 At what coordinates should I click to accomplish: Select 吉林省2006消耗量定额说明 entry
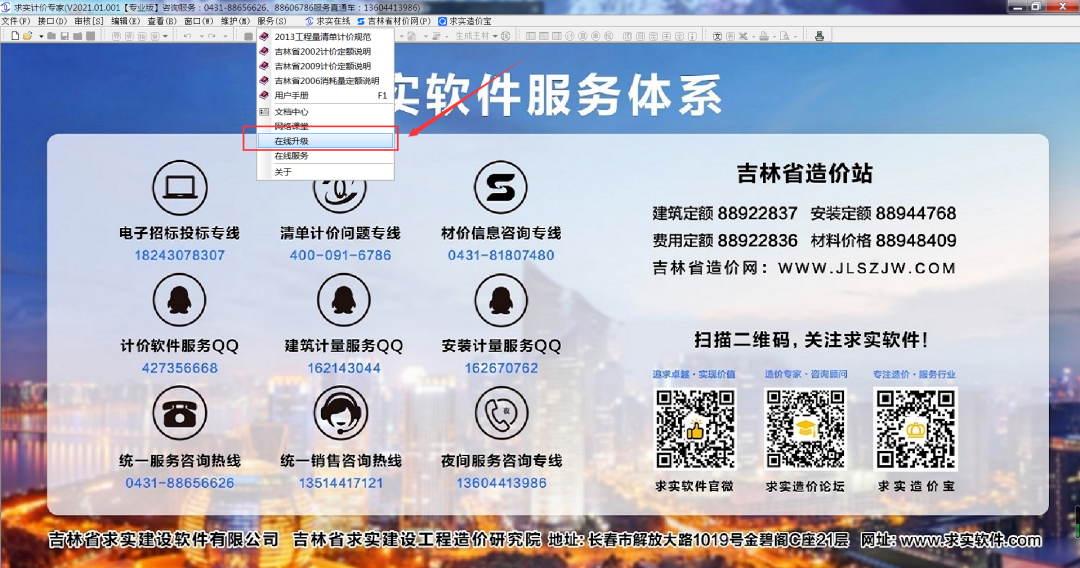[325, 81]
